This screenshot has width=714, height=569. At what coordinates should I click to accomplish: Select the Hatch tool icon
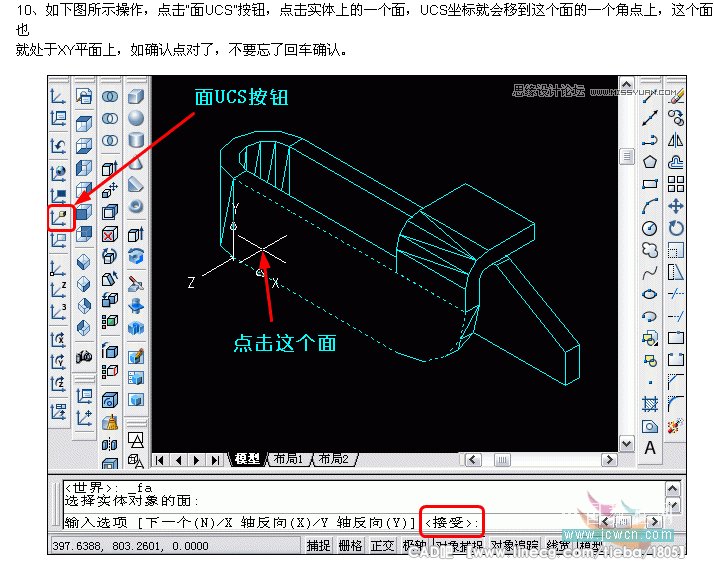click(650, 404)
